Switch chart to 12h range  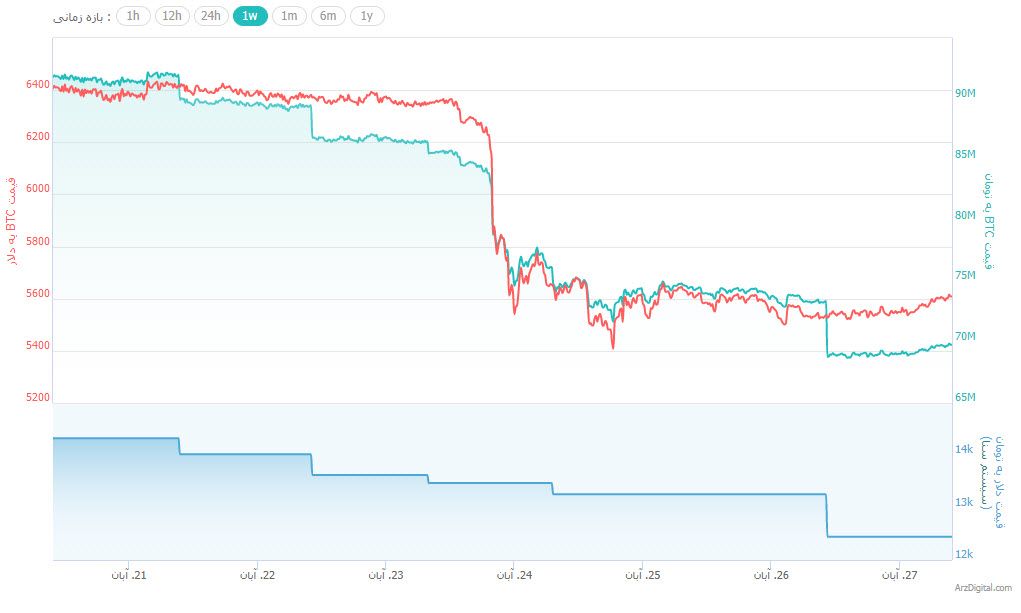pyautogui.click(x=172, y=16)
